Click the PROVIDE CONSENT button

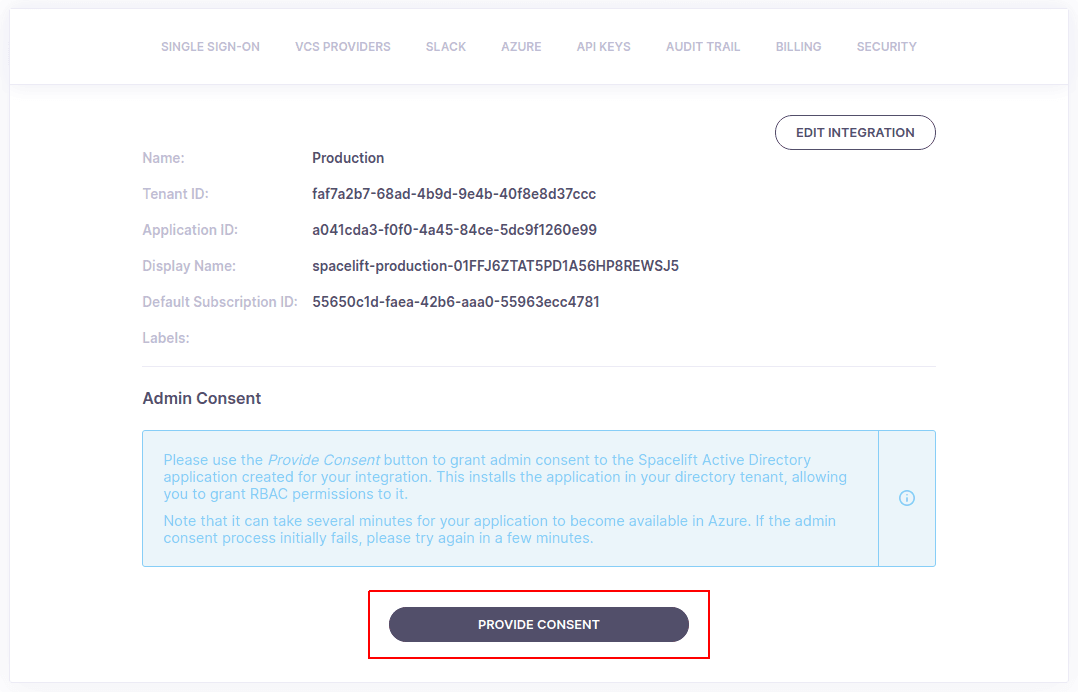coord(539,624)
